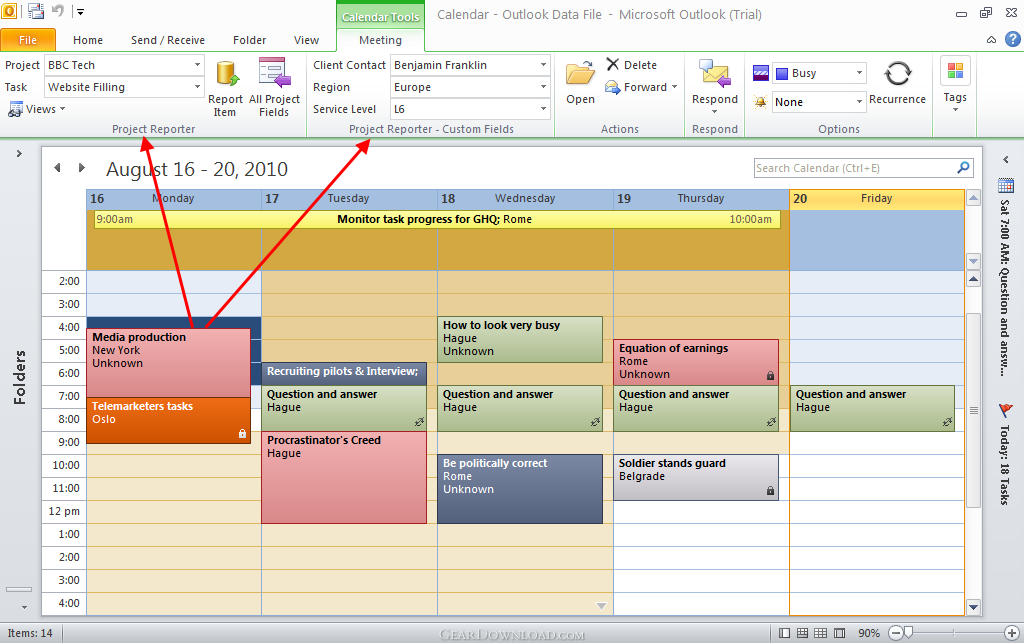Minimize the ribbon with the caret icon
The image size is (1024, 643).
[x=991, y=40]
